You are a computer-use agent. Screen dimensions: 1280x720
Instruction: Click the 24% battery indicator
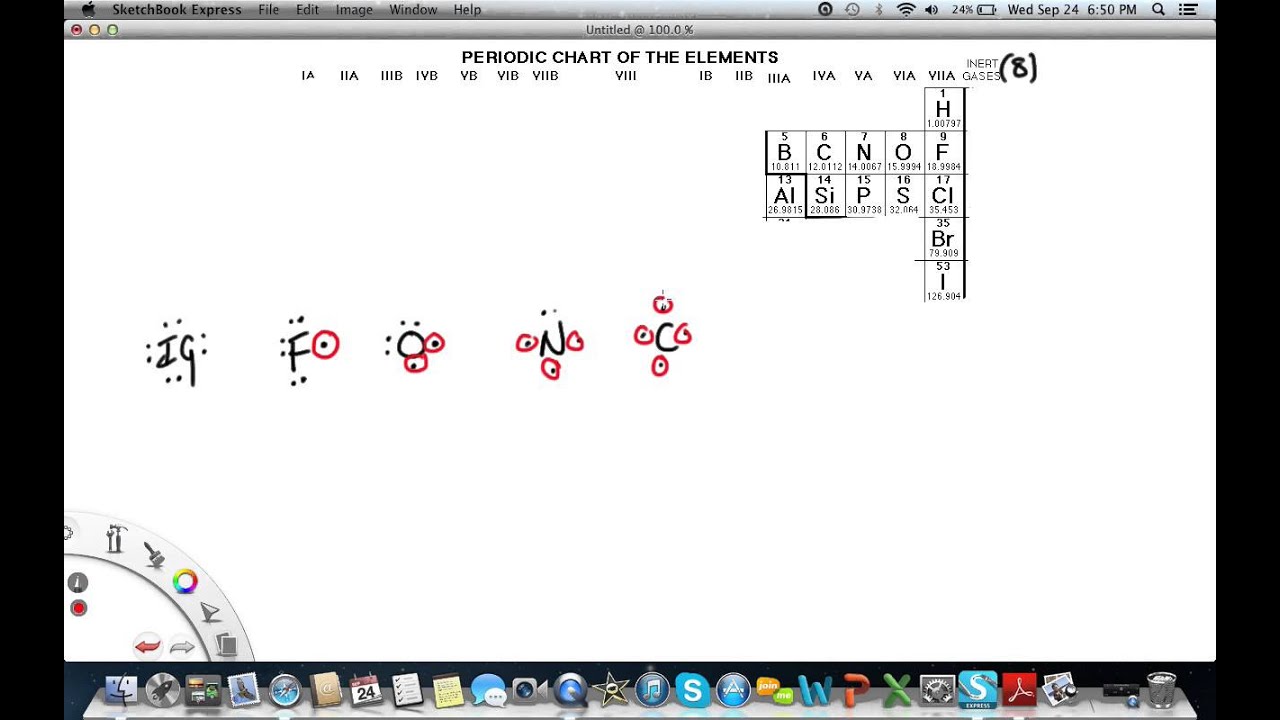(x=973, y=9)
